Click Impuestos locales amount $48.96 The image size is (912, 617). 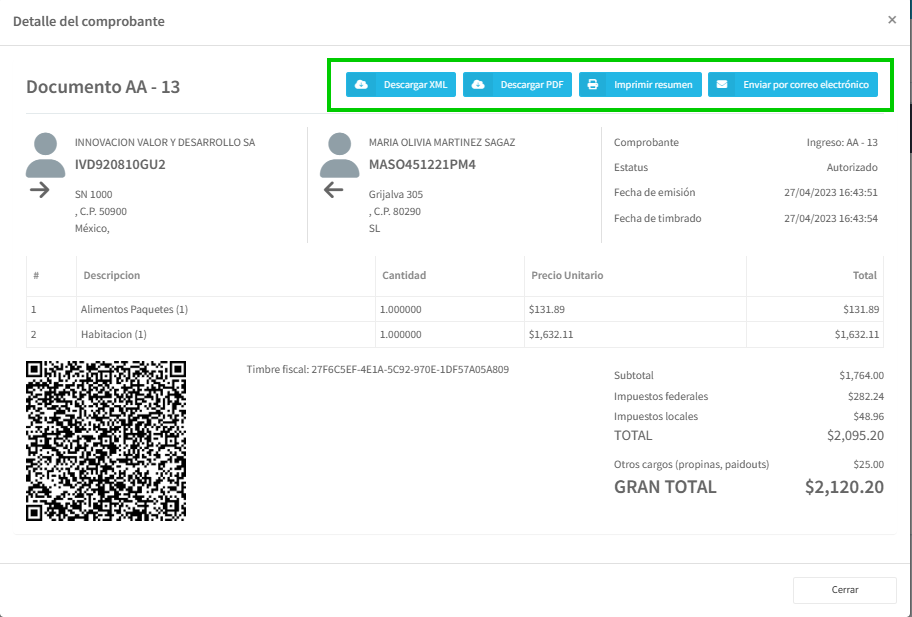[x=868, y=416]
